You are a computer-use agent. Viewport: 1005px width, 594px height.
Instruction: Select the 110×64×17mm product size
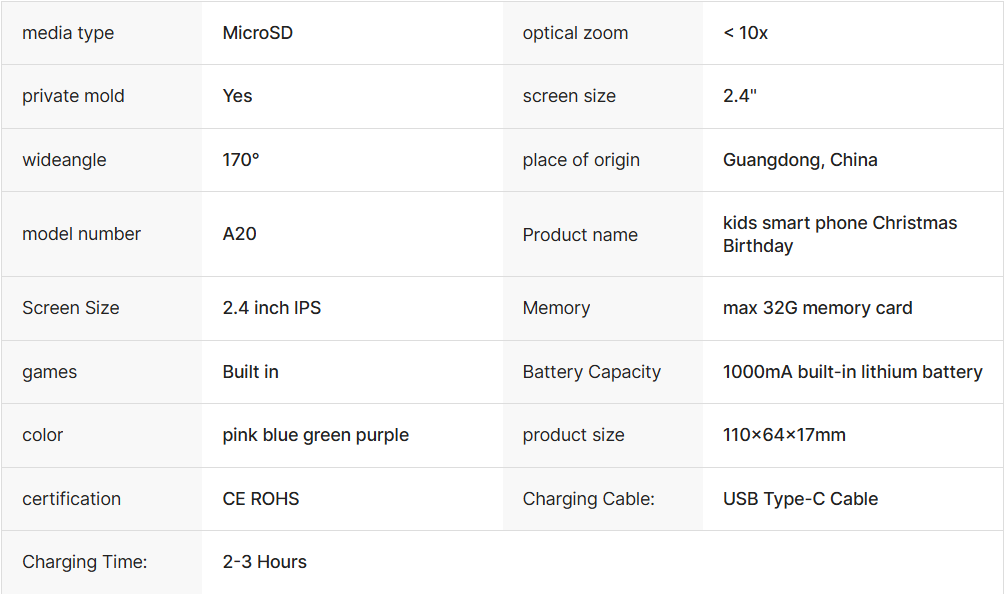click(x=784, y=435)
